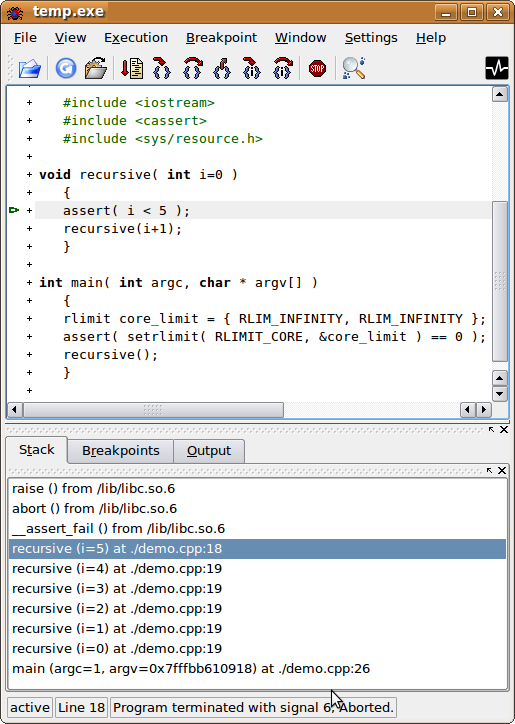The width and height of the screenshot is (515, 724).
Task: Select the recursive (i=4) stack frame
Action: (x=257, y=569)
